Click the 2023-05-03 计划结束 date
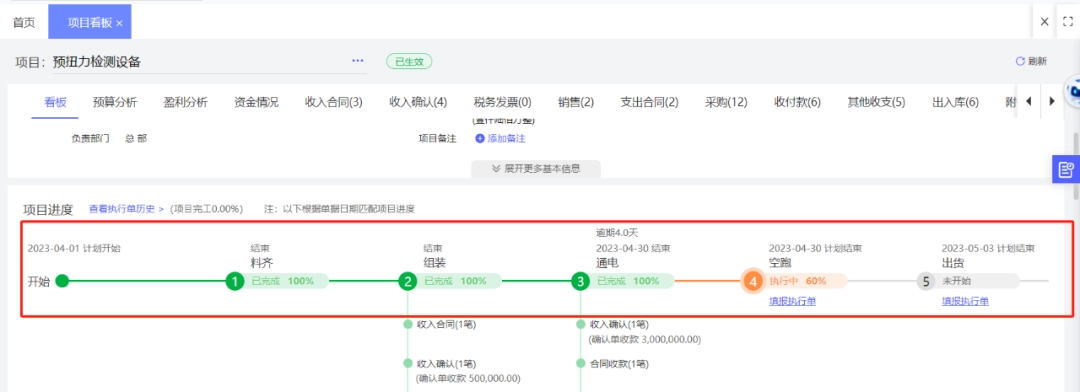1080x392 pixels. [988, 248]
